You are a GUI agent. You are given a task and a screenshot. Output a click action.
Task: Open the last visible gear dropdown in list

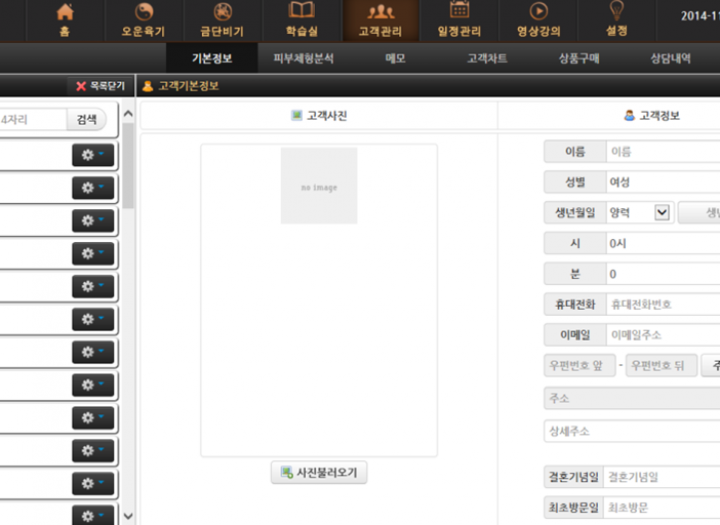tap(93, 515)
